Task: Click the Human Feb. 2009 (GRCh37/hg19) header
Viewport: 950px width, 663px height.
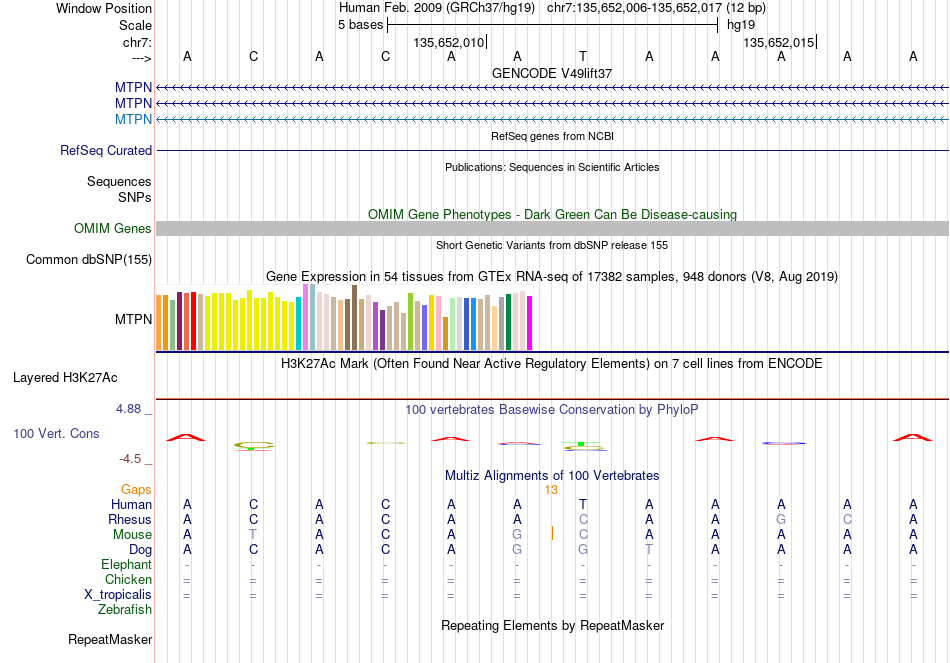Action: 437,8
